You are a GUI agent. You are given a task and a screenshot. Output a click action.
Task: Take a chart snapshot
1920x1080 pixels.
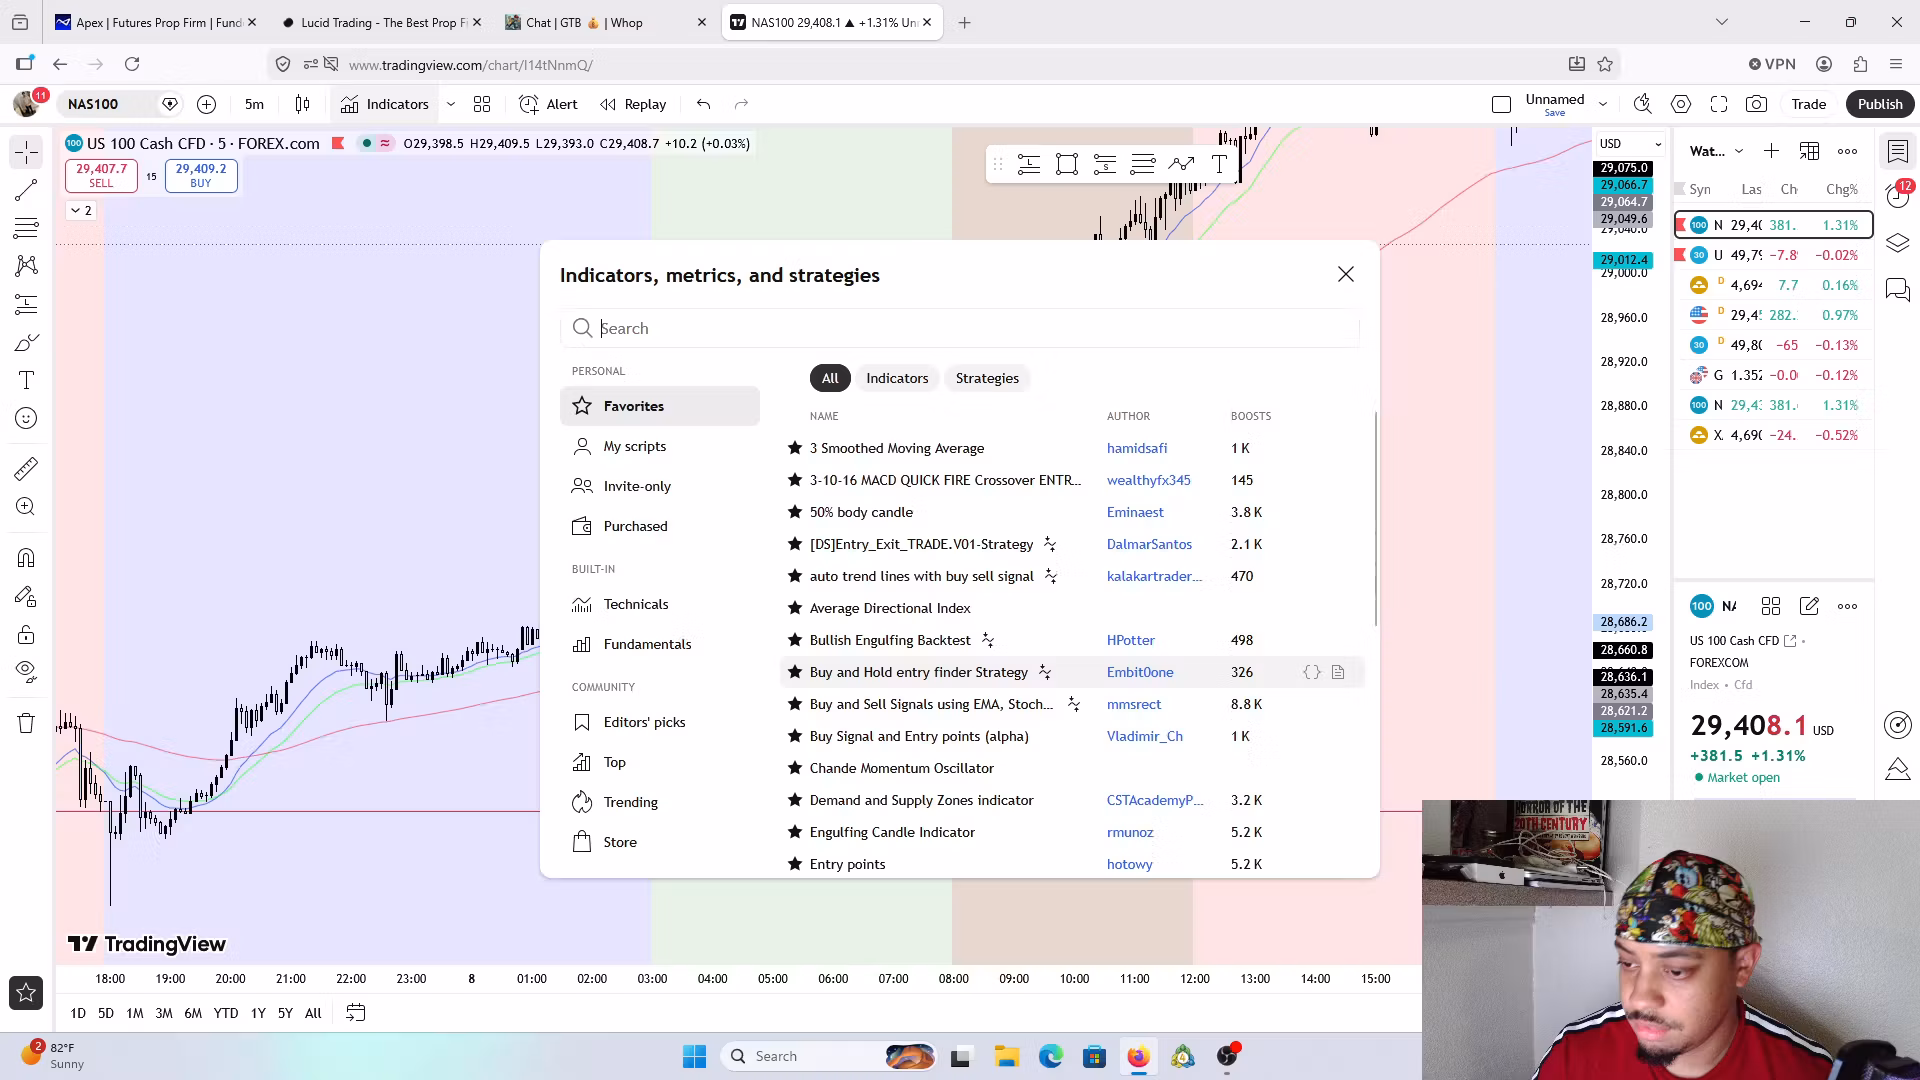click(1757, 104)
